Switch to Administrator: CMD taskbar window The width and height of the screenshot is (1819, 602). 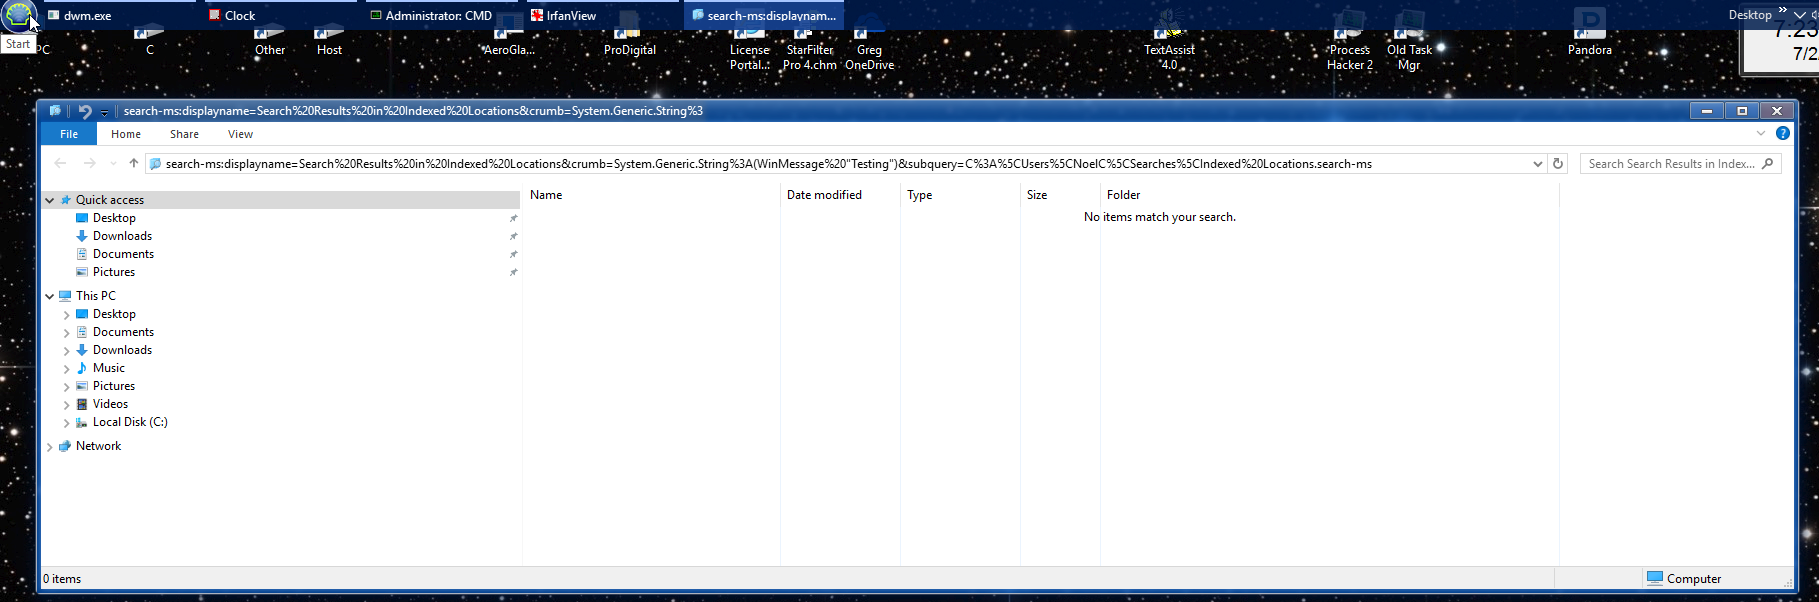click(x=439, y=15)
